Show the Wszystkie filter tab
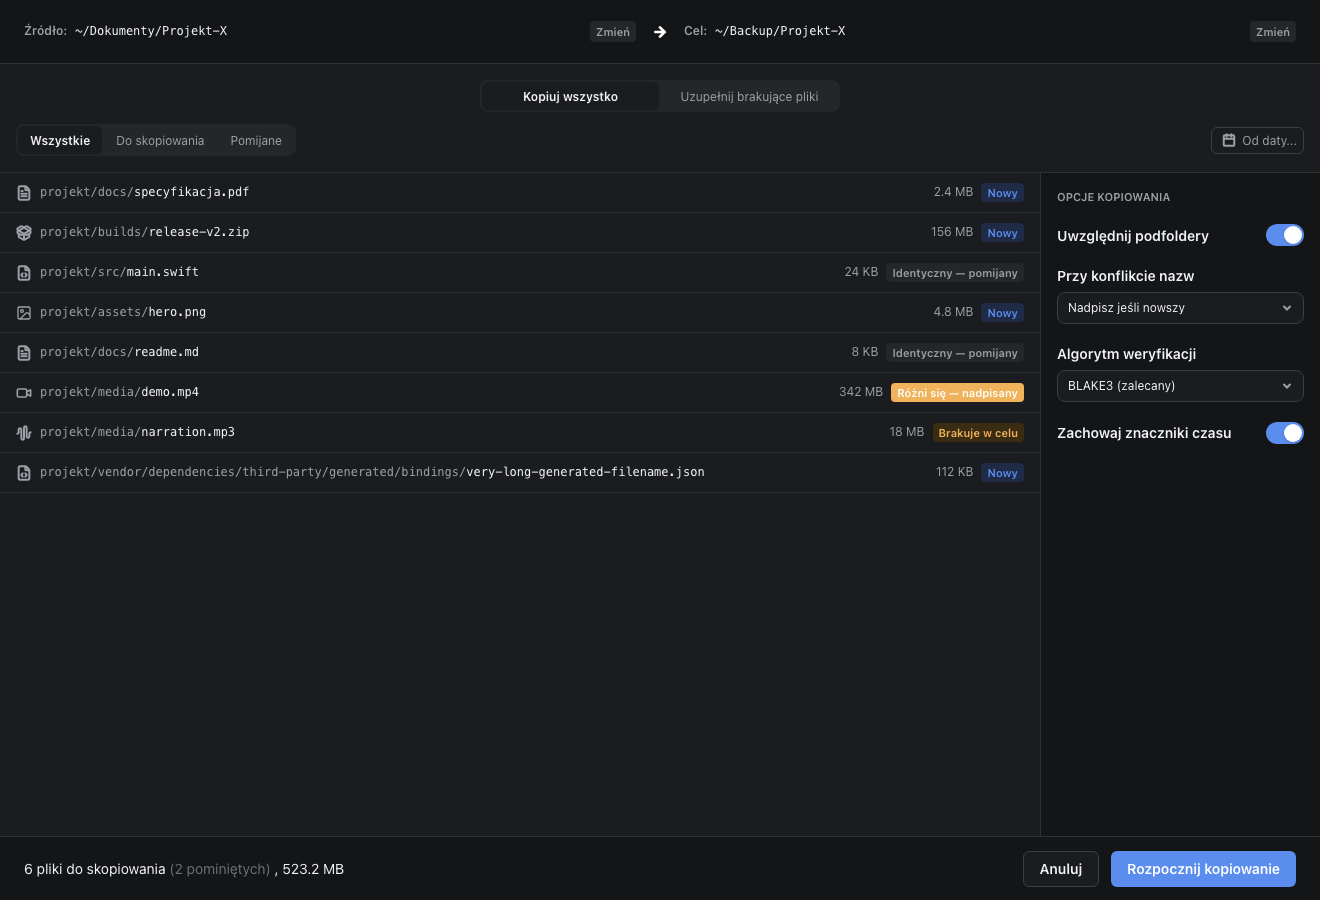 (60, 141)
